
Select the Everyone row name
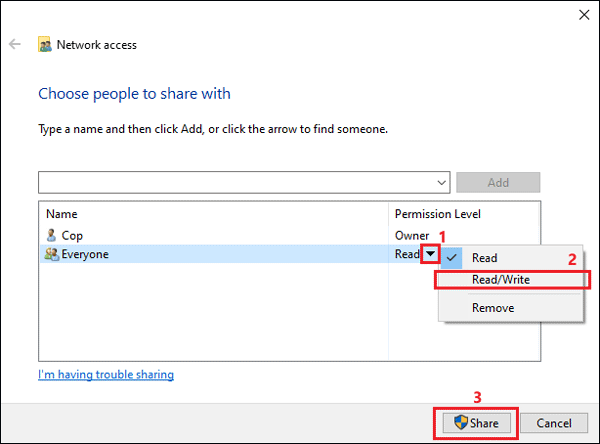point(85,254)
